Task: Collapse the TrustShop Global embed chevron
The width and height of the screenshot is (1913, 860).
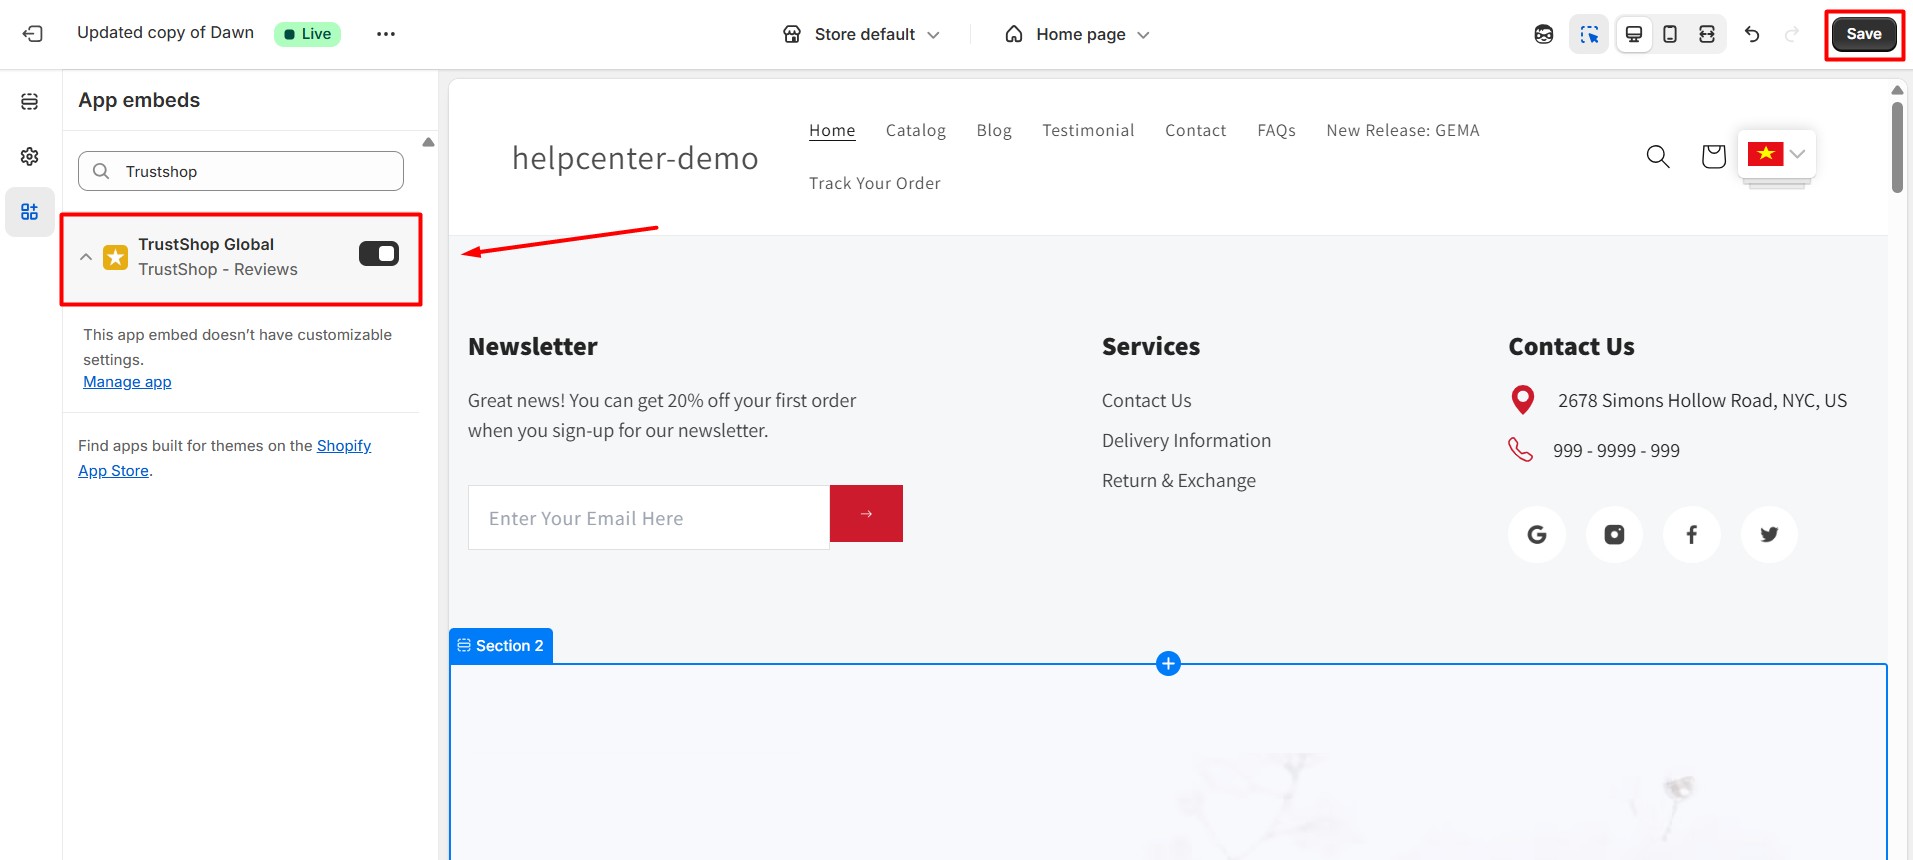Action: click(x=86, y=257)
